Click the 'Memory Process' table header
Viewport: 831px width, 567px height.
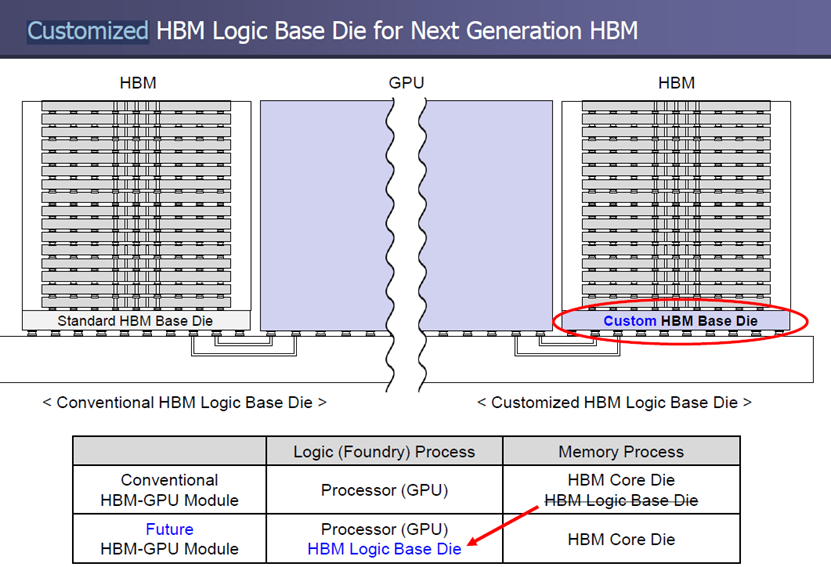(621, 451)
